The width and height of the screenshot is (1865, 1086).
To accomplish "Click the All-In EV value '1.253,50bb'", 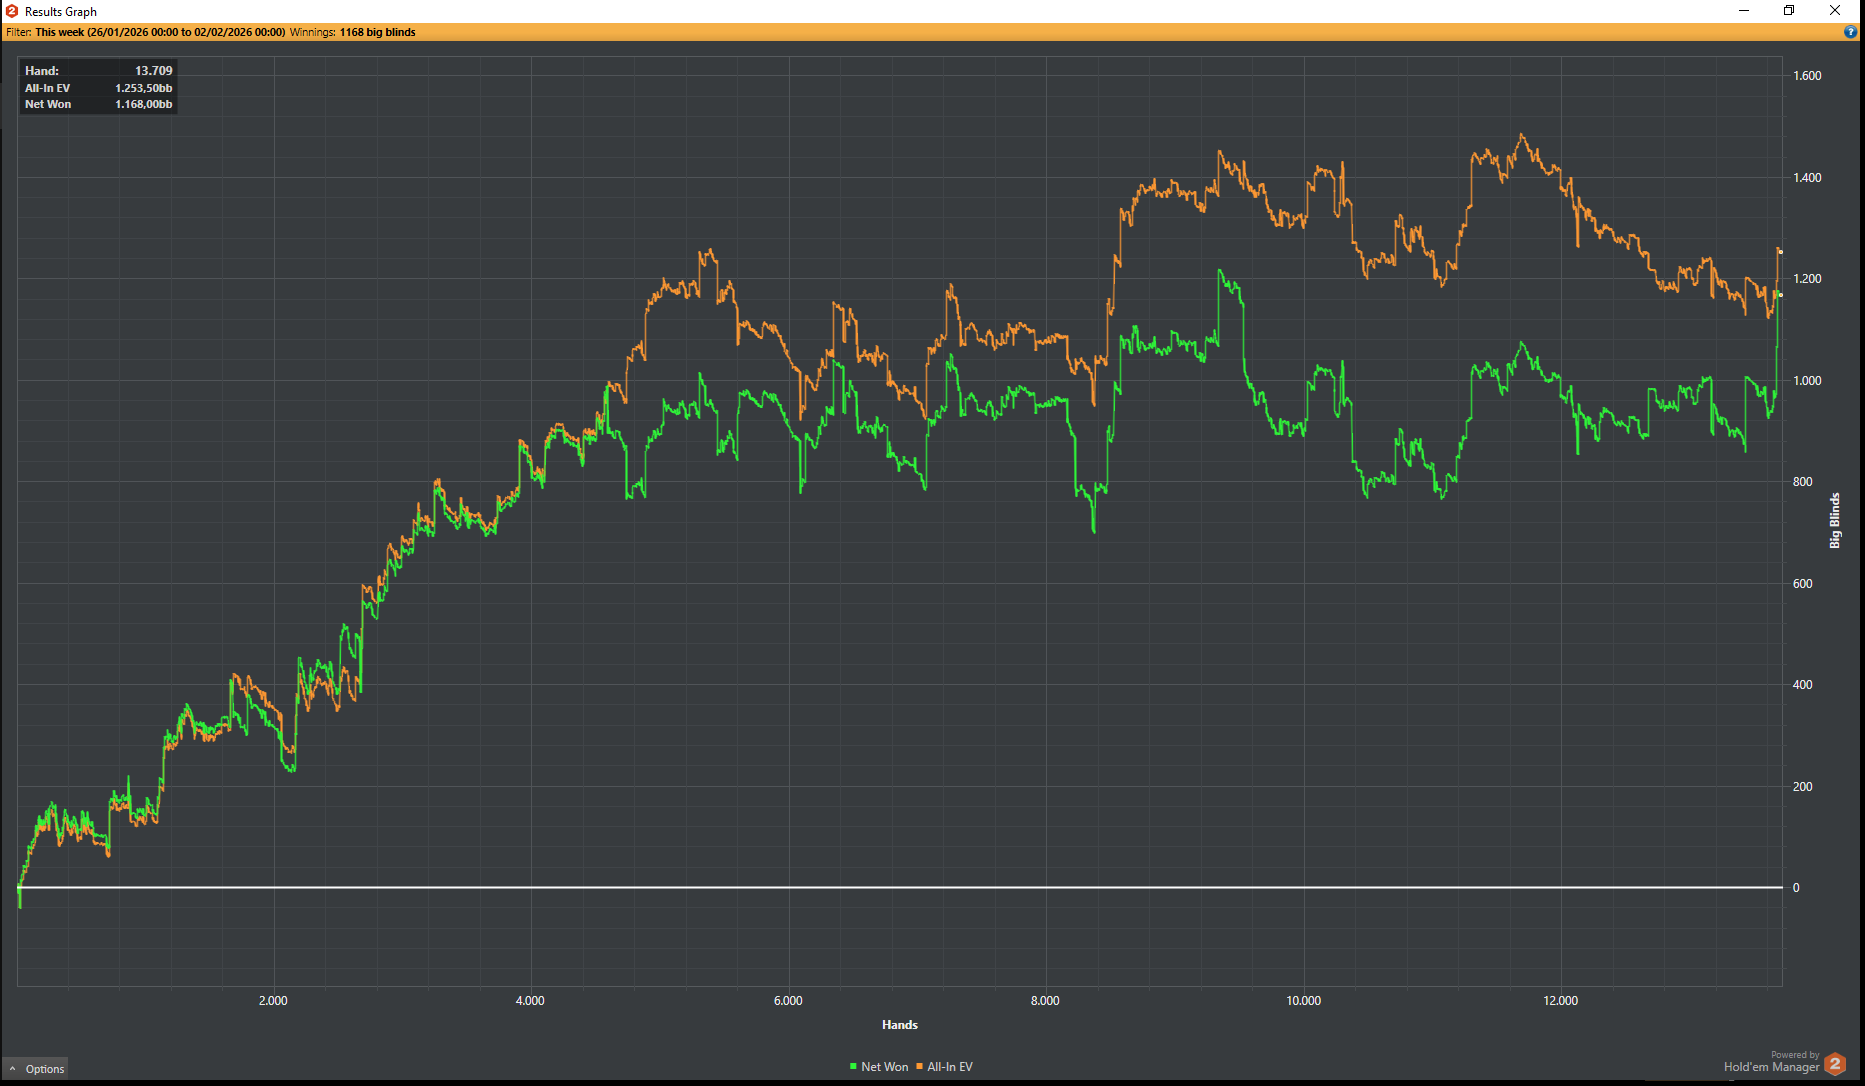I will [144, 88].
